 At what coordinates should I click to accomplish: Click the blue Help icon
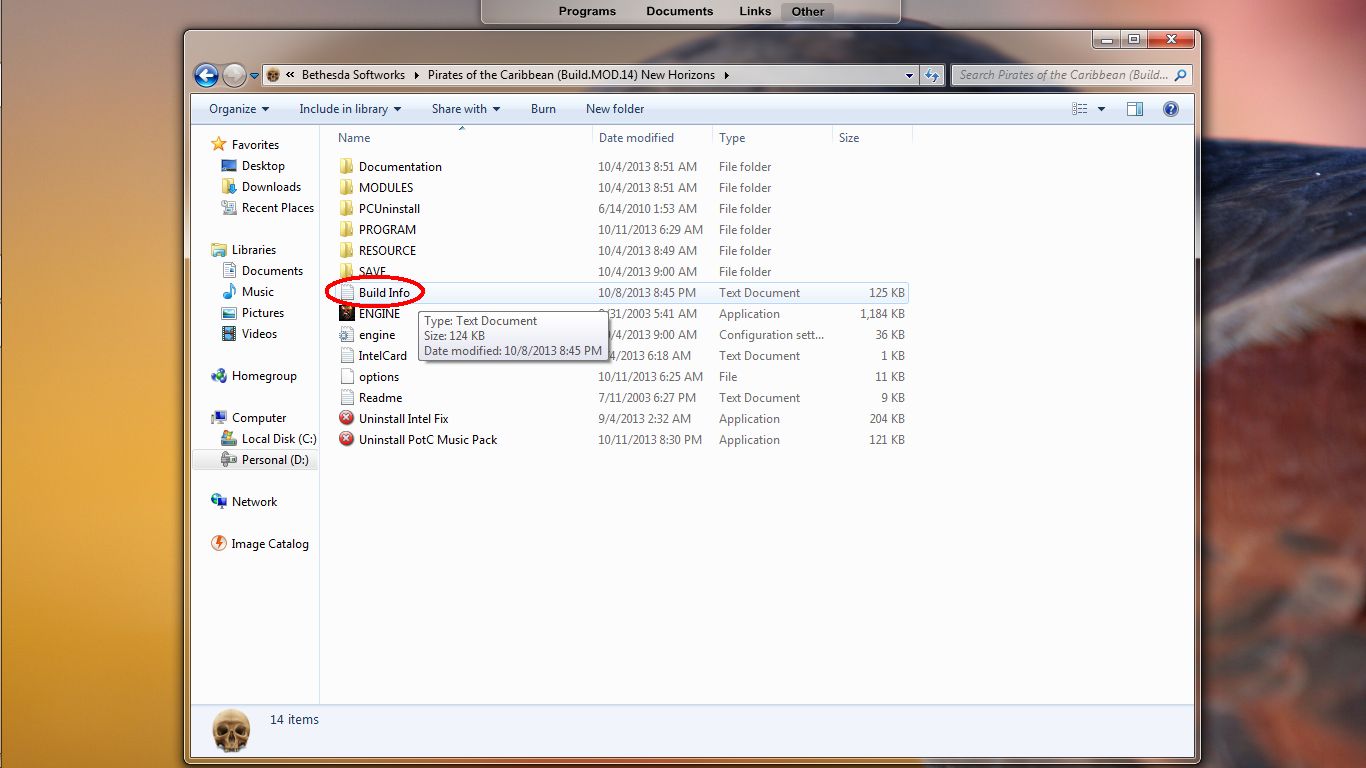point(1171,109)
